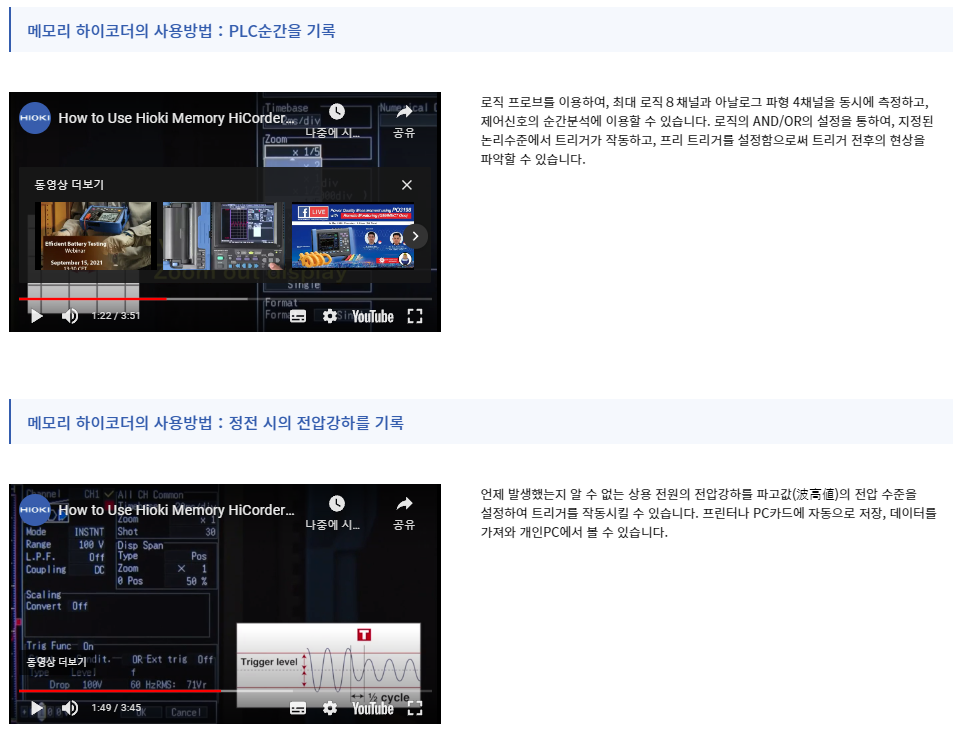
Task: Open first video on YouTube via logo
Action: pyautogui.click(x=373, y=316)
